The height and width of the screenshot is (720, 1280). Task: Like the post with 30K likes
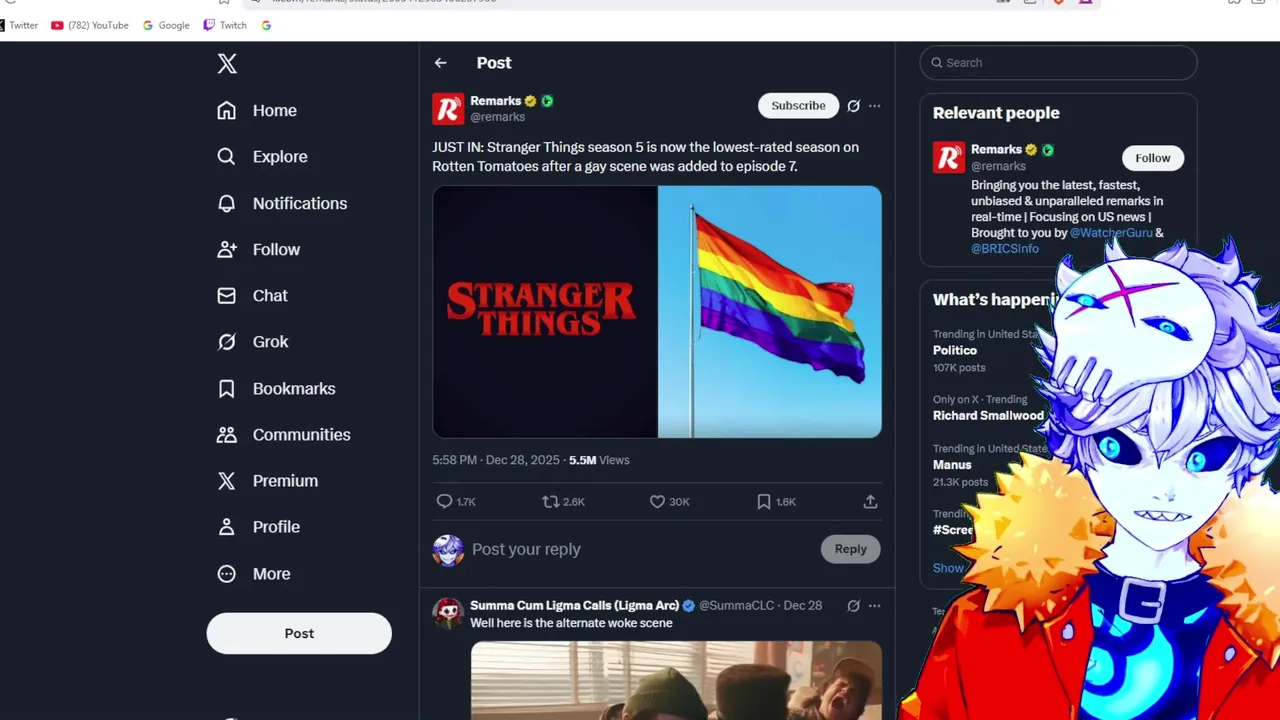[x=669, y=501]
